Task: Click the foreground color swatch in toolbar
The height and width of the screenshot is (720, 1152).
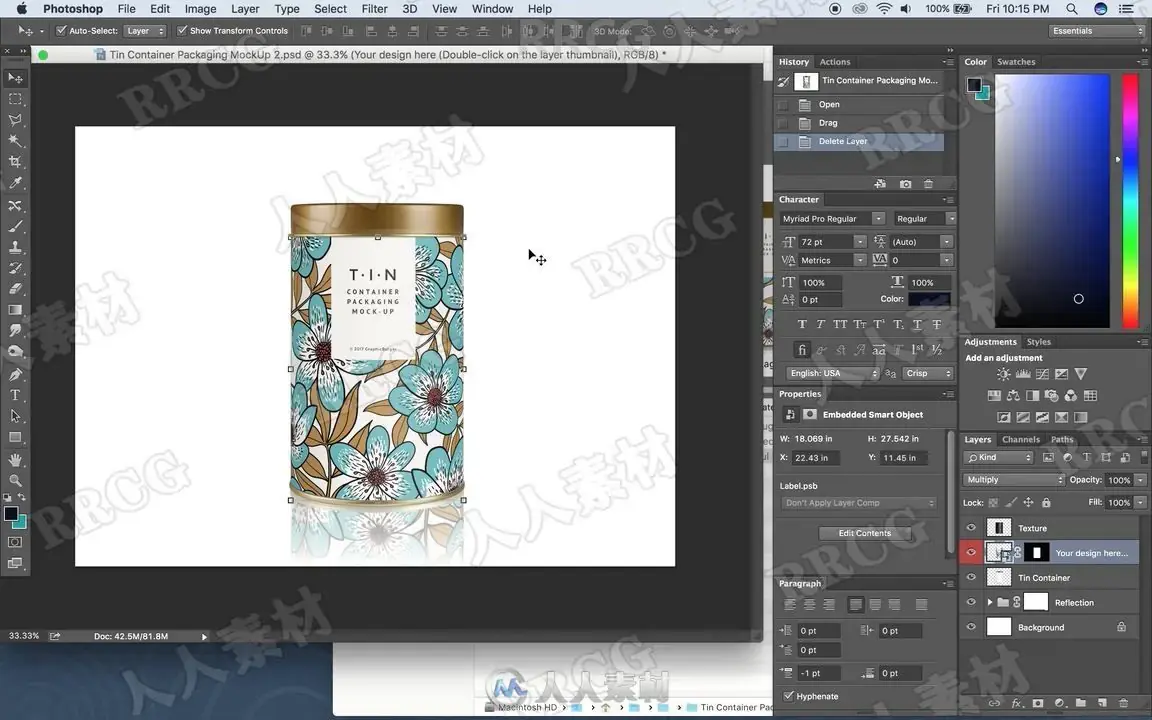Action: coord(11,514)
